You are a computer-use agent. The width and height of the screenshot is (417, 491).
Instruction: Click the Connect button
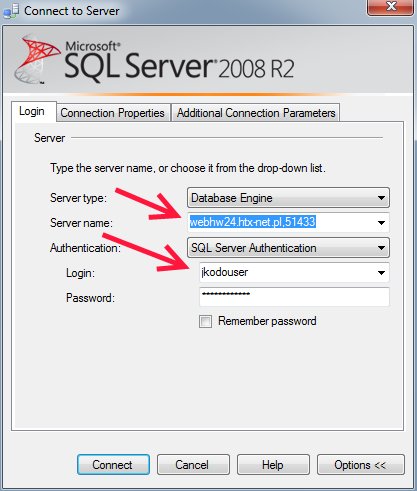[113, 465]
